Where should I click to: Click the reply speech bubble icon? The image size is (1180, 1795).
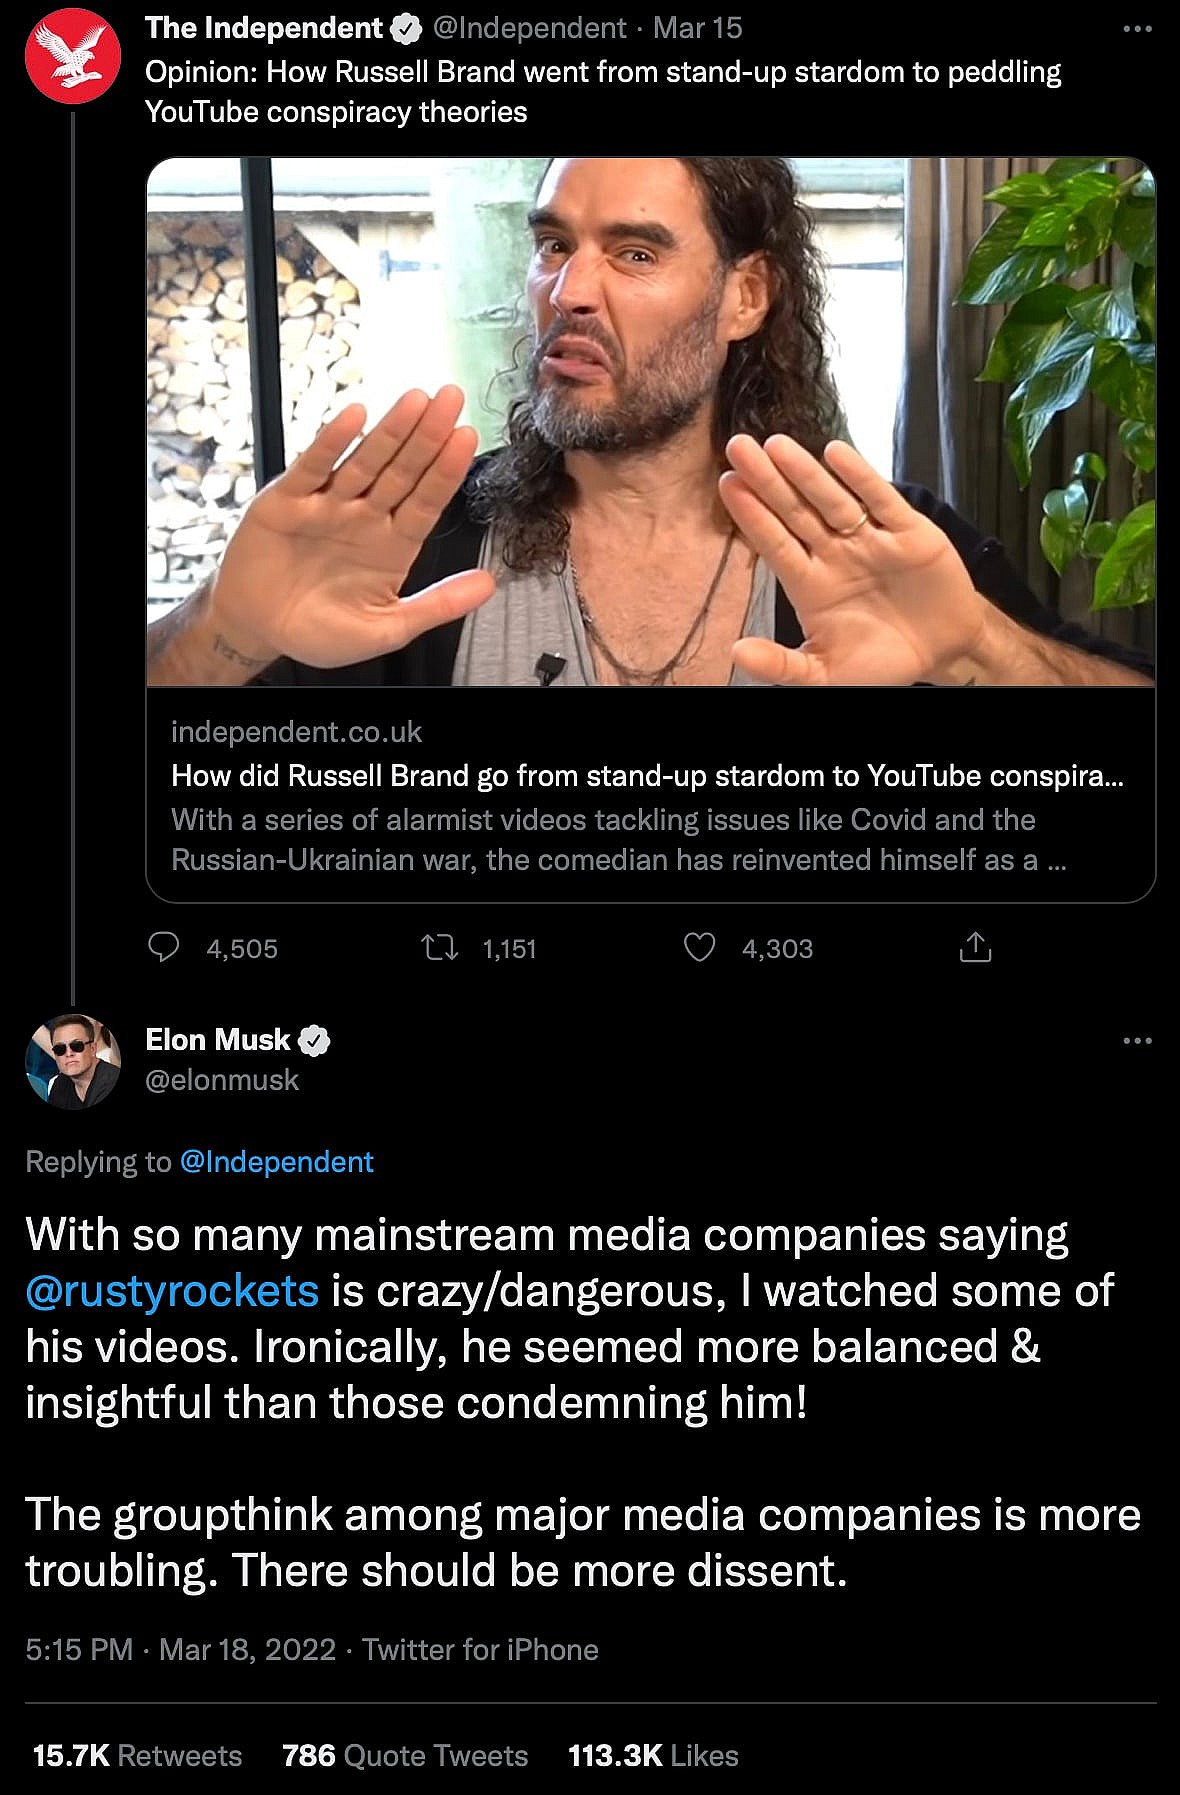163,947
